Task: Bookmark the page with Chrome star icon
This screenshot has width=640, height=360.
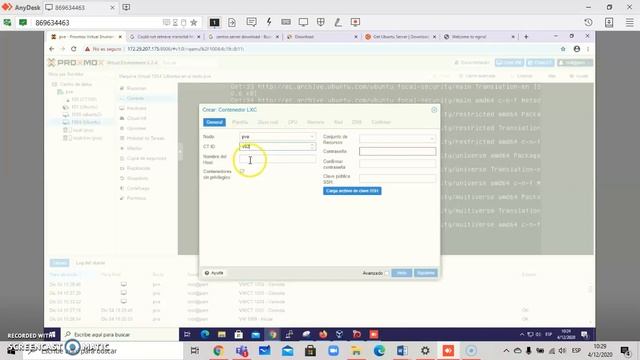Action: [x=563, y=49]
